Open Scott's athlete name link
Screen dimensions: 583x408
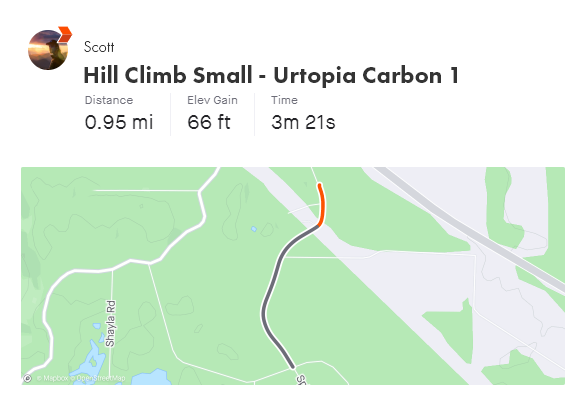coord(99,47)
